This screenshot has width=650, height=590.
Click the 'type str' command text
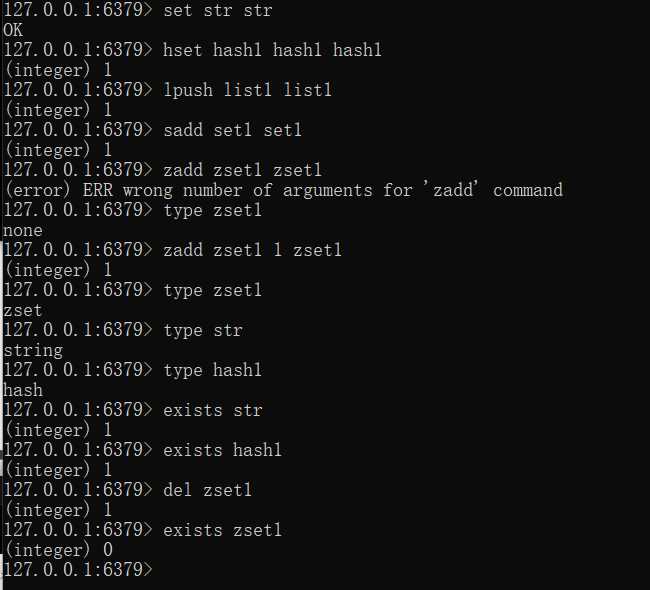[202, 330]
